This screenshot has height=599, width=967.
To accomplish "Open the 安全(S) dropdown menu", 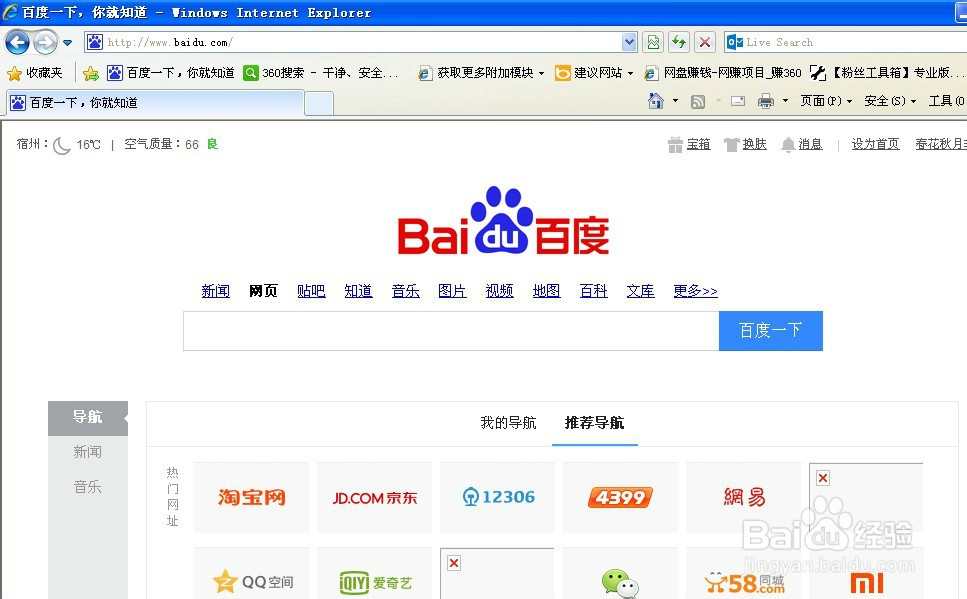I will (x=887, y=100).
